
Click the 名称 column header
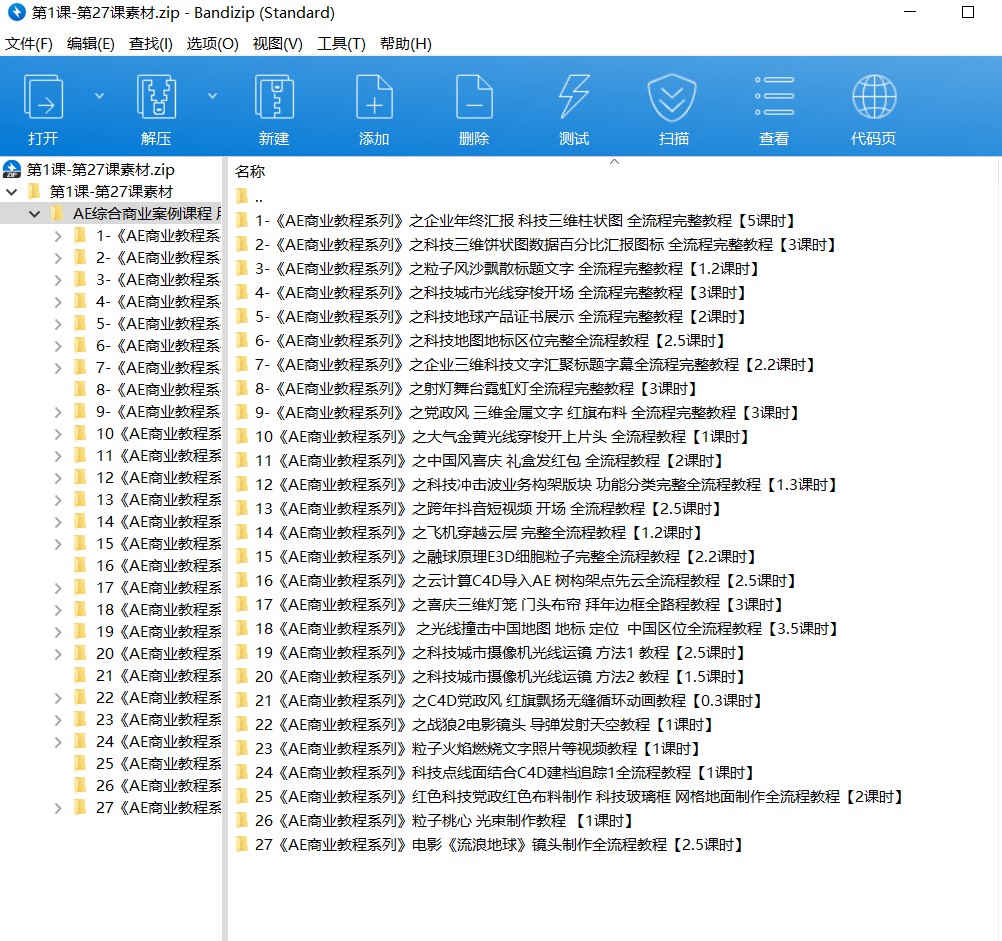[250, 171]
